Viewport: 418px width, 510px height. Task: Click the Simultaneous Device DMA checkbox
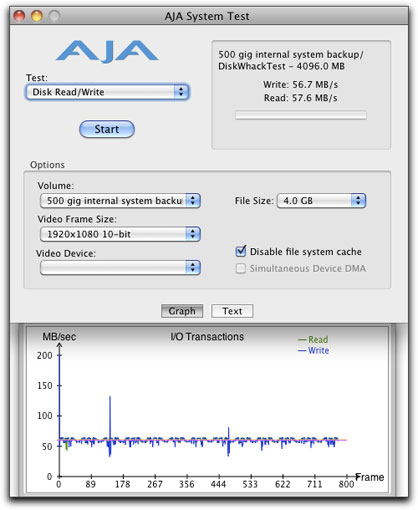(241, 268)
